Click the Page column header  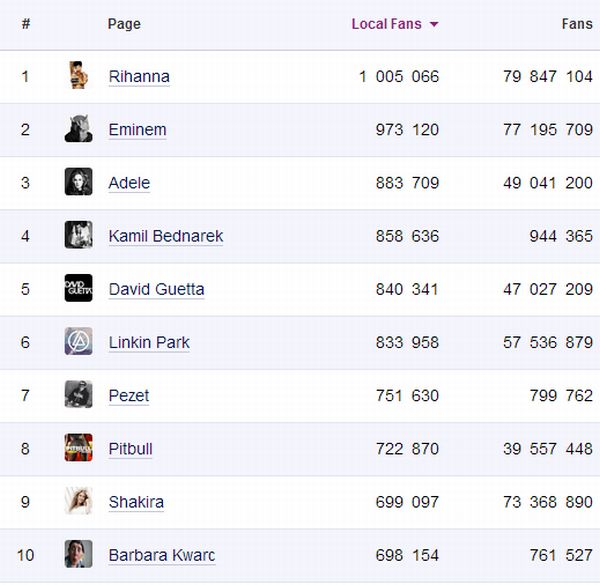[x=124, y=24]
